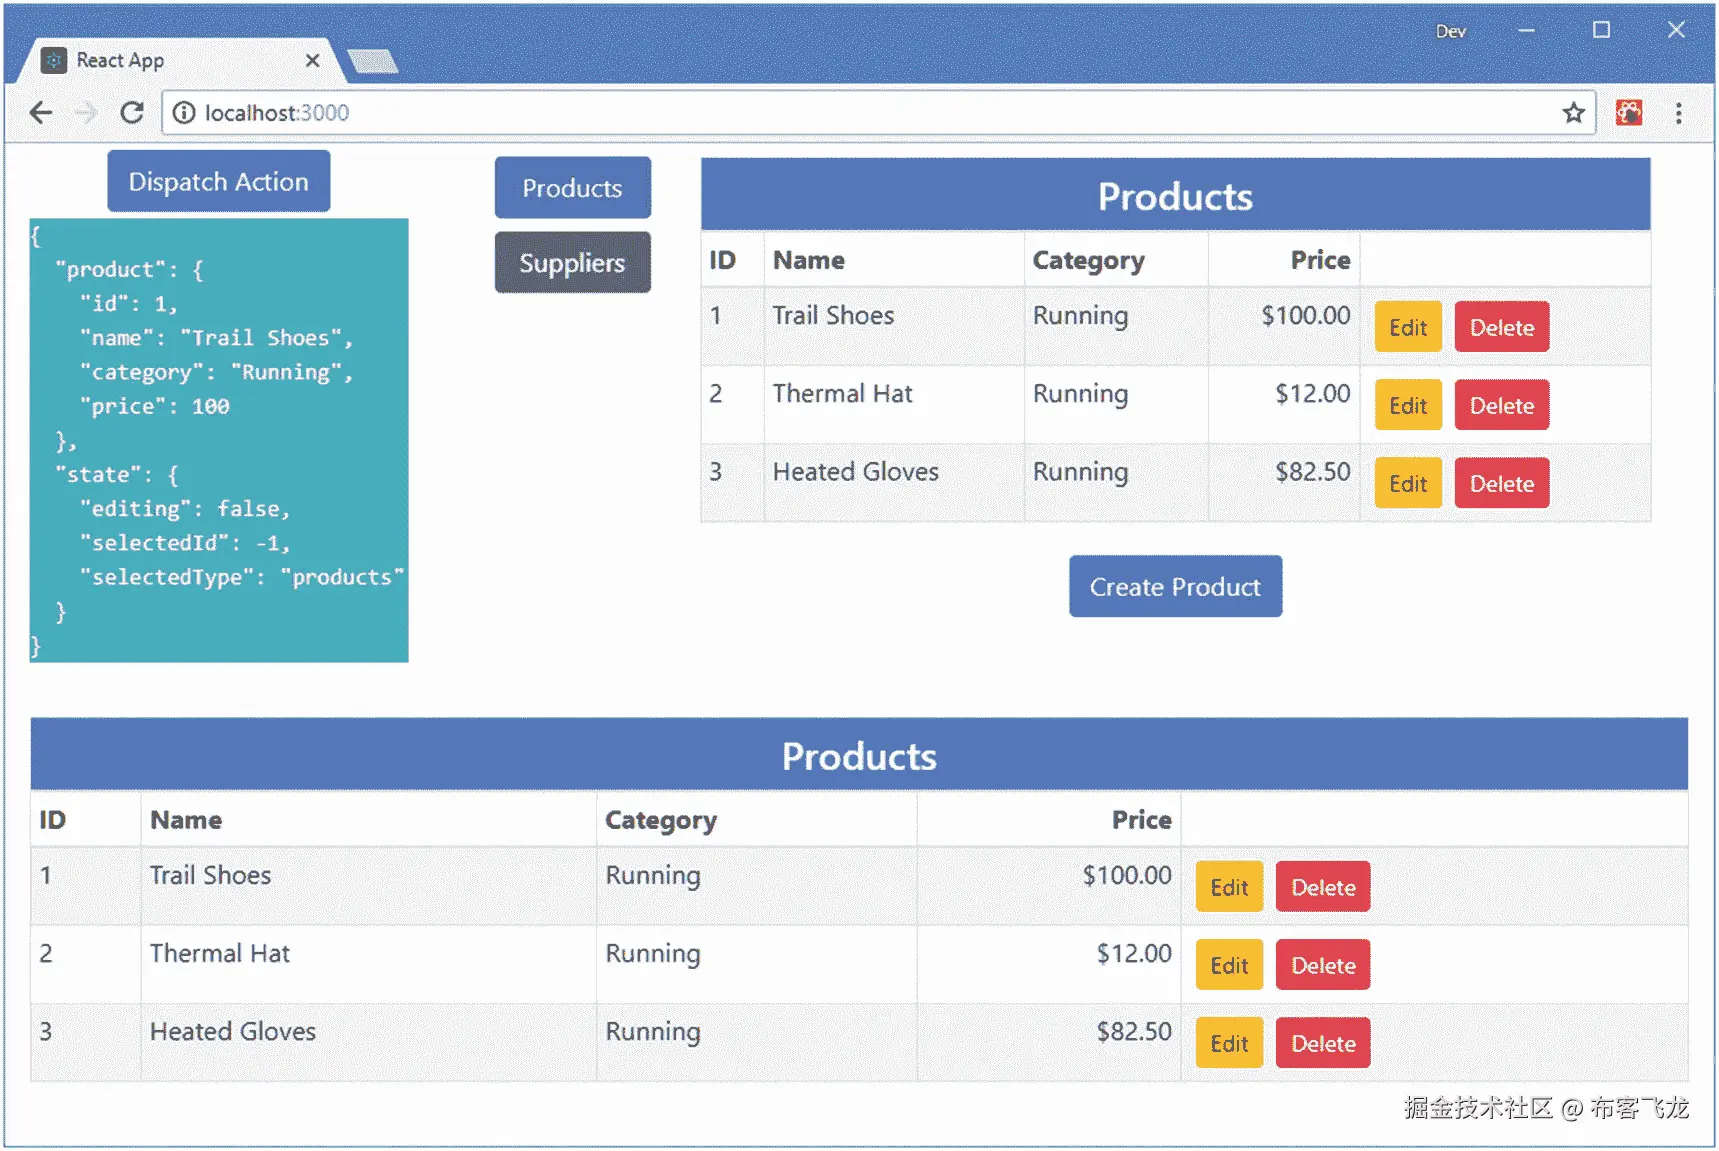Viewport: 1719px width, 1151px height.
Task: Edit Thermal Hat in the lower table
Action: pos(1230,965)
